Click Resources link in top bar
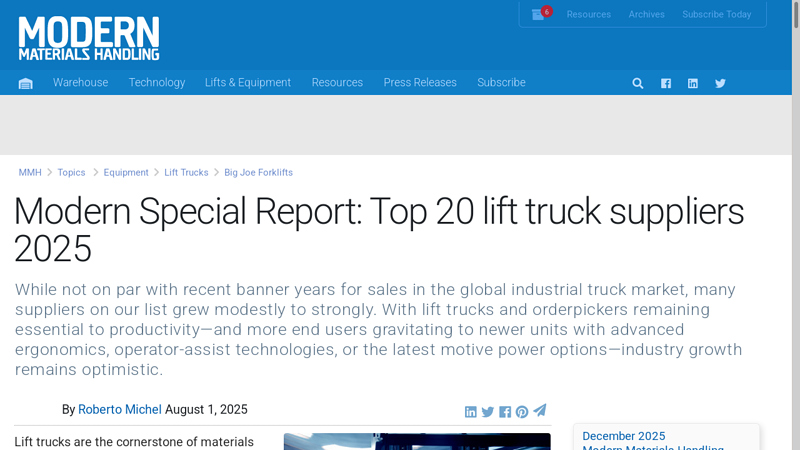Image resolution: width=800 pixels, height=450 pixels. (589, 14)
